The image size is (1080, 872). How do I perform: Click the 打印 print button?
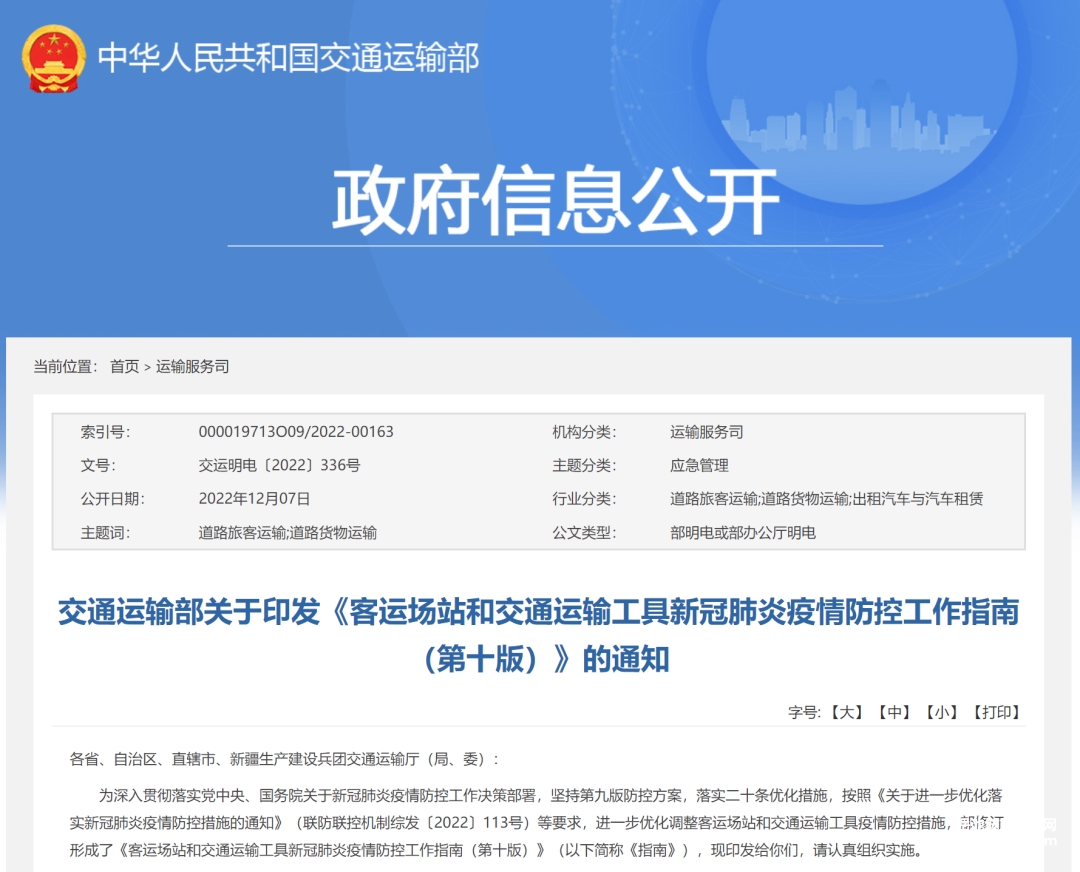tap(996, 712)
